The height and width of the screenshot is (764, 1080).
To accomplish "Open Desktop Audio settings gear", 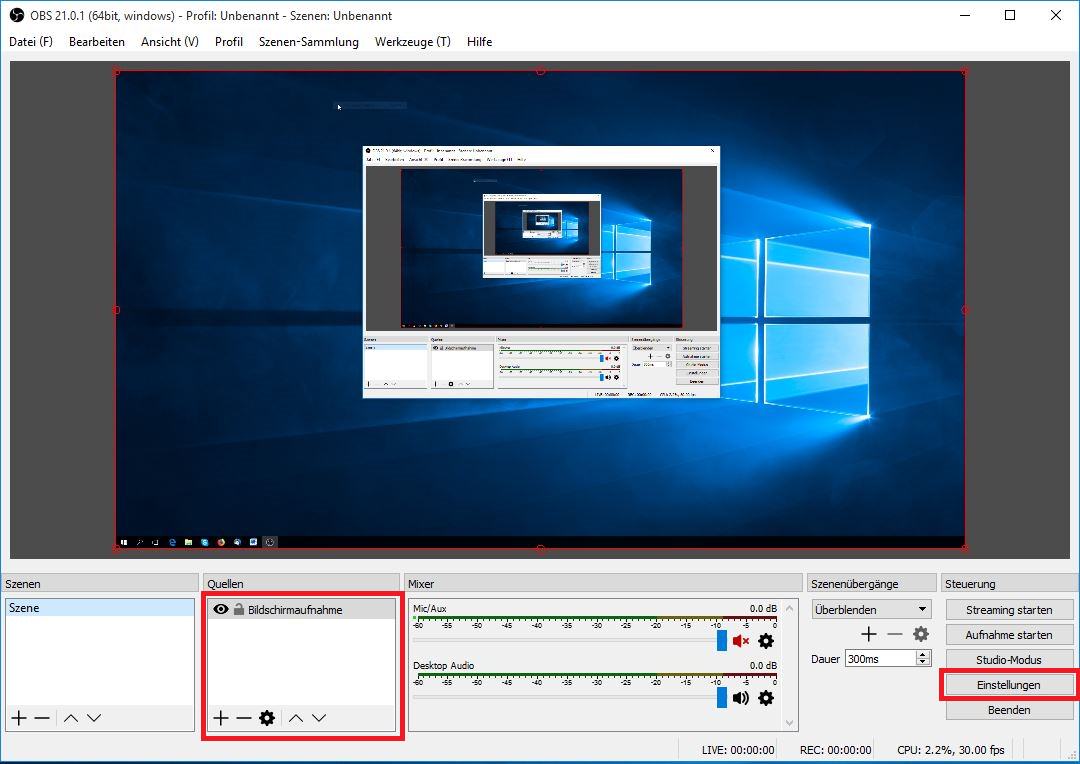I will click(765, 698).
